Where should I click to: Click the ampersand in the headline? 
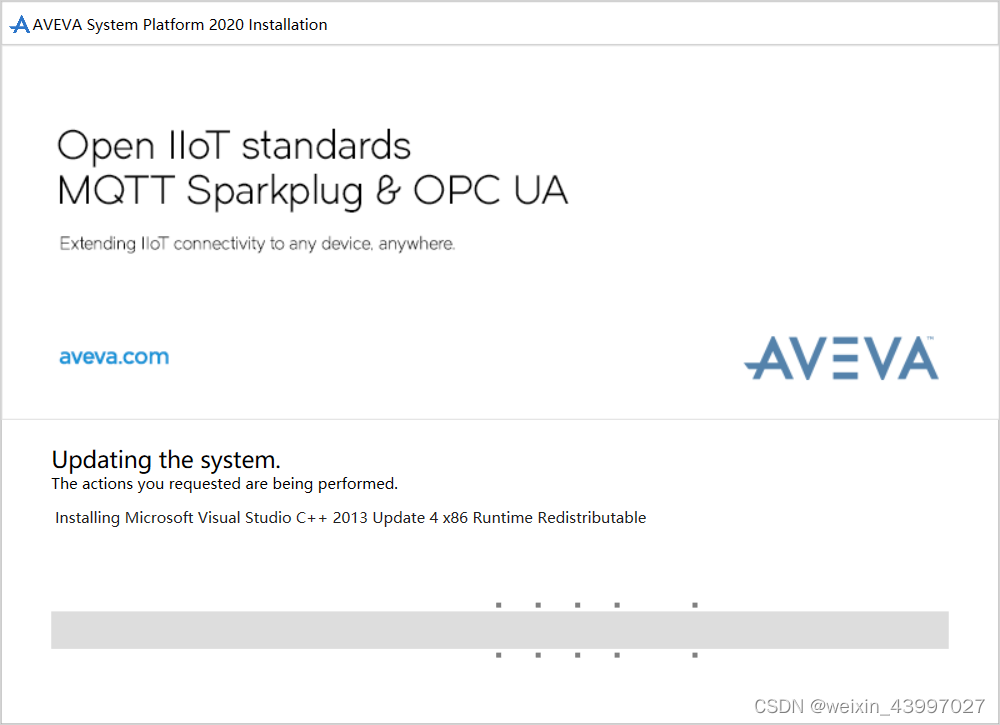pyautogui.click(x=388, y=189)
